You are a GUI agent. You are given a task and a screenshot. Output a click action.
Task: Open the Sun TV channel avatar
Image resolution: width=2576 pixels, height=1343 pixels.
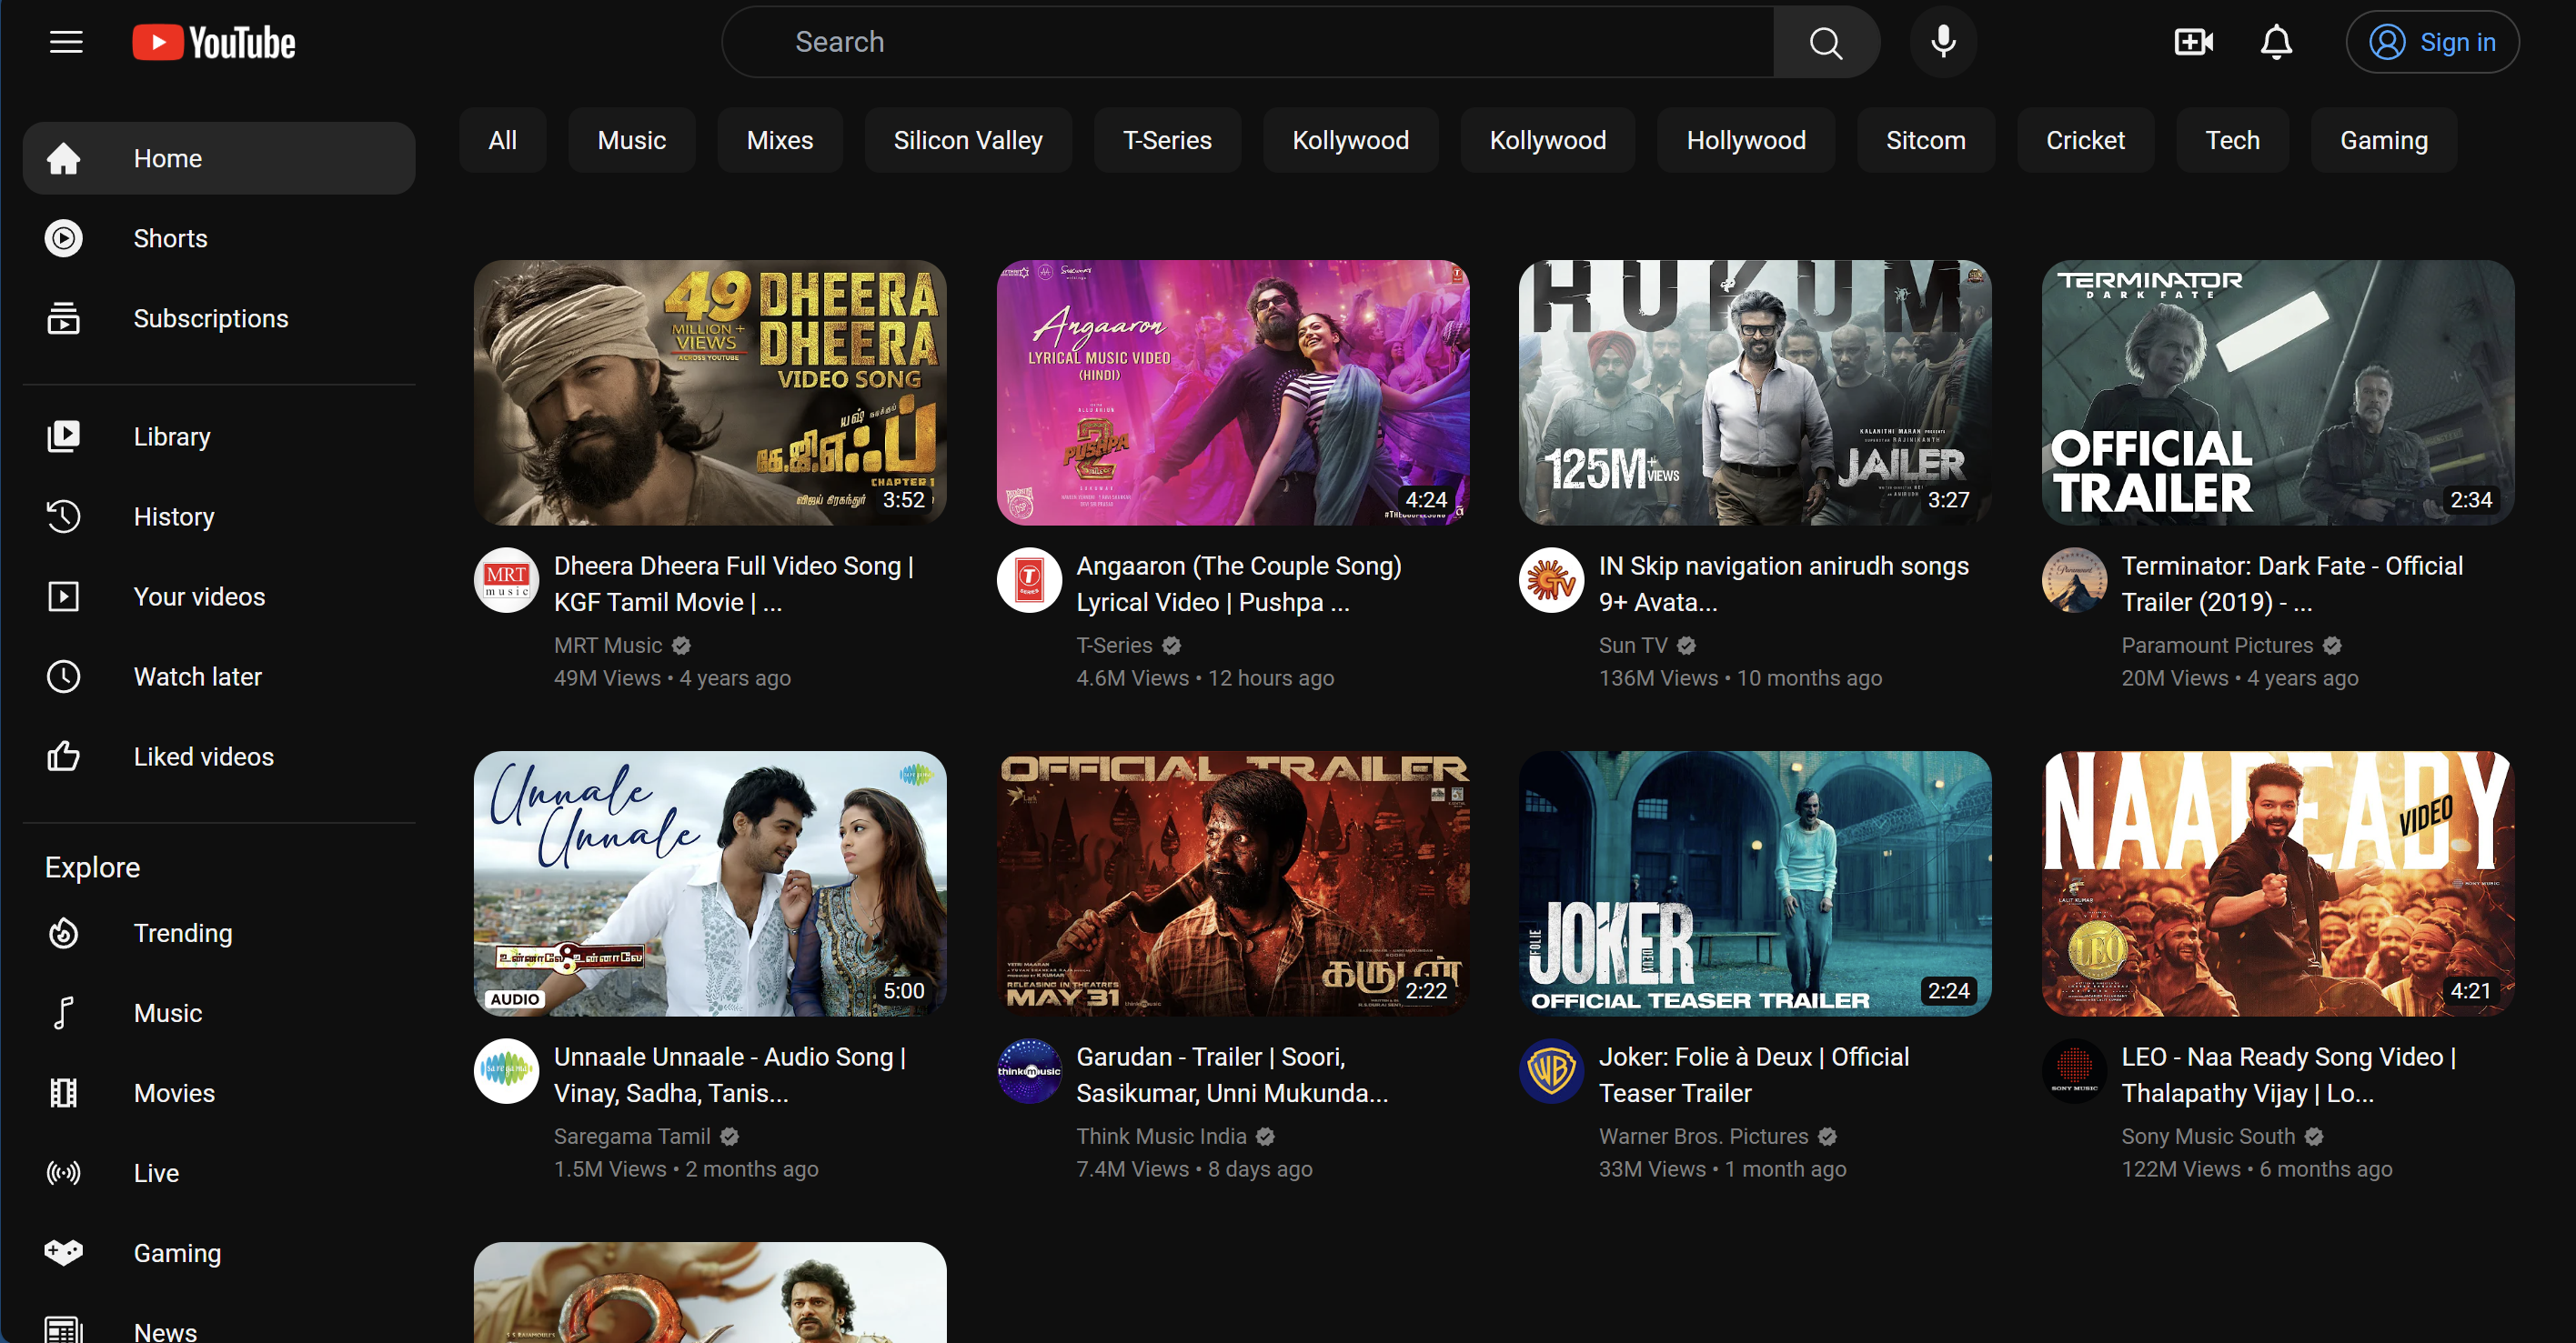(x=1551, y=580)
